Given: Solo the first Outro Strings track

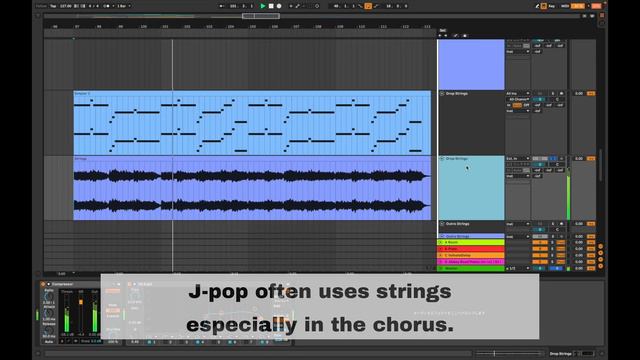Looking at the screenshot, I should coord(553,224).
